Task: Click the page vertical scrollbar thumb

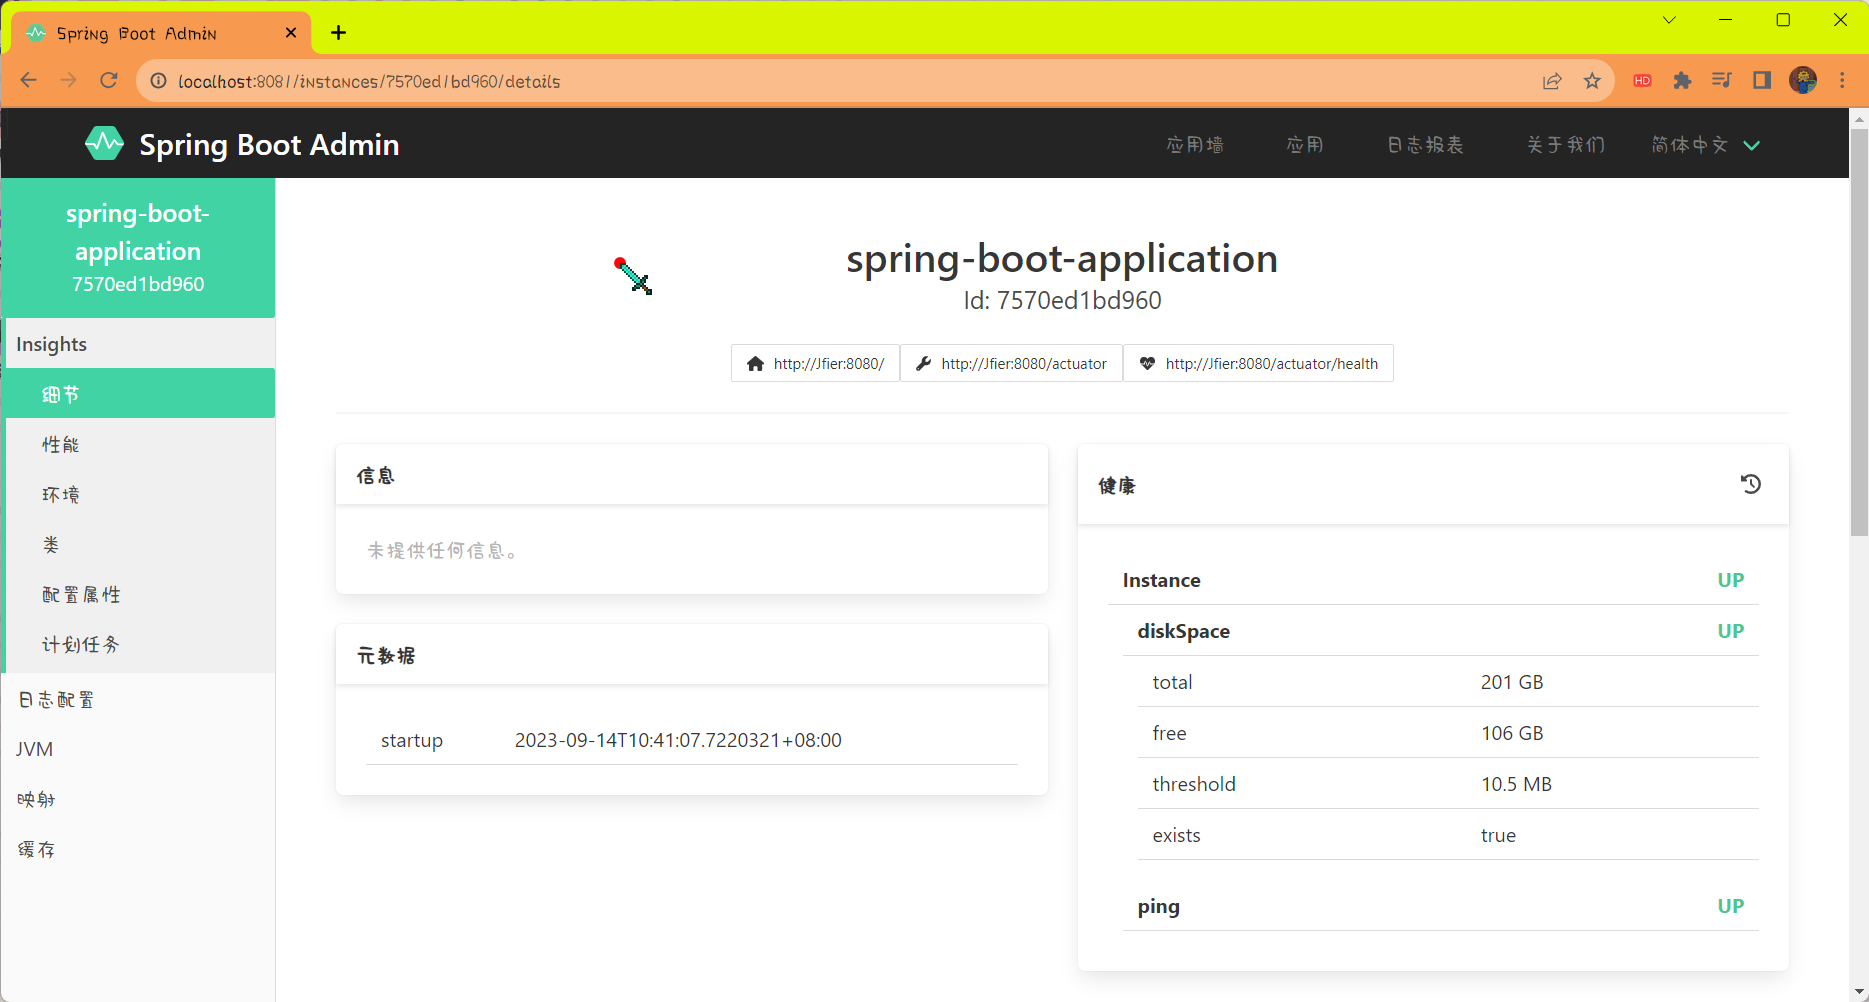Action: tap(1859, 332)
